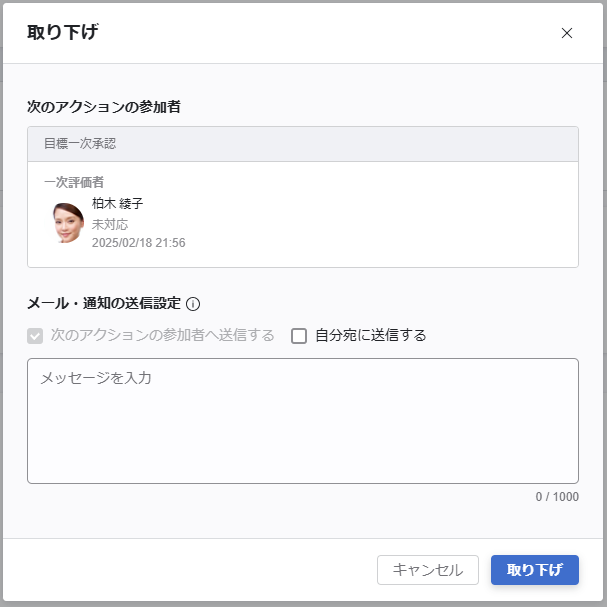Click the 次のアクションの参加者 section heading

click(x=104, y=105)
